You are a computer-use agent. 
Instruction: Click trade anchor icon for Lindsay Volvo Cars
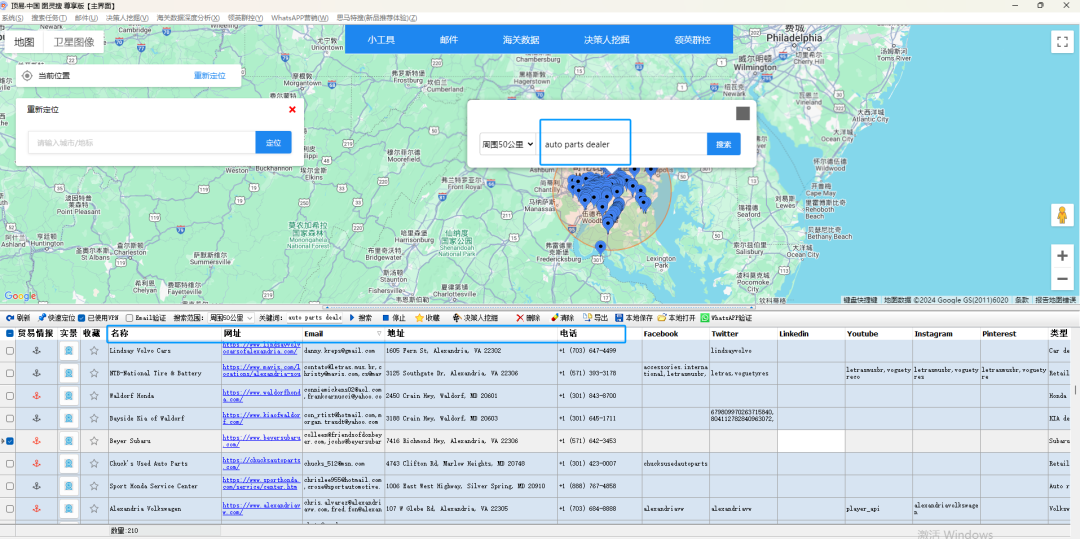point(38,350)
